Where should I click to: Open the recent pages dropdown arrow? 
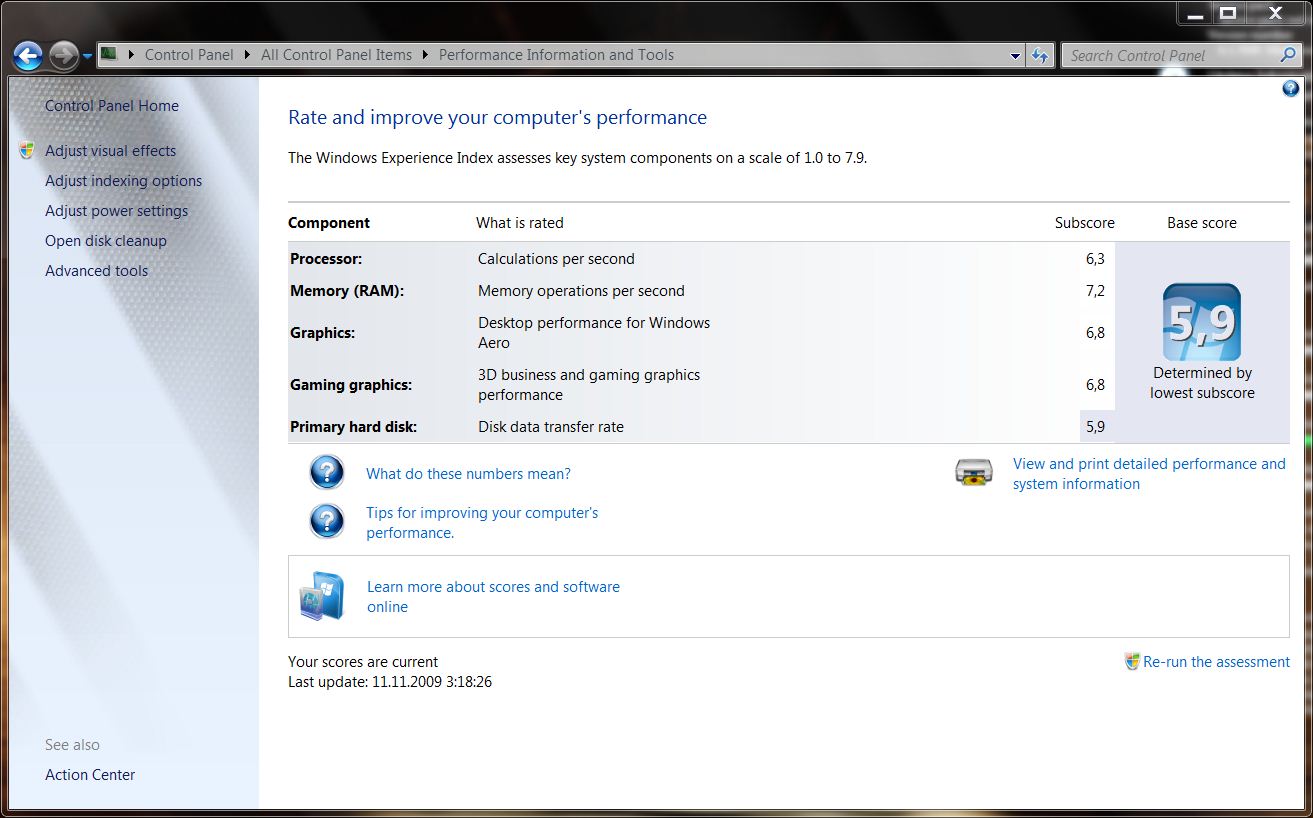87,56
